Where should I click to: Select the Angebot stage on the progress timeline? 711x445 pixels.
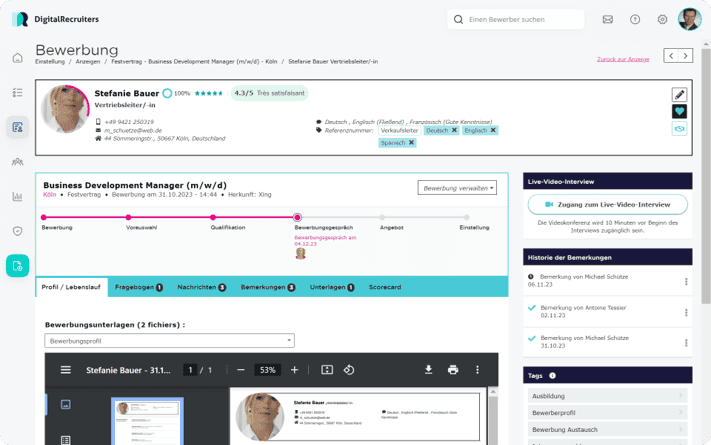click(392, 217)
